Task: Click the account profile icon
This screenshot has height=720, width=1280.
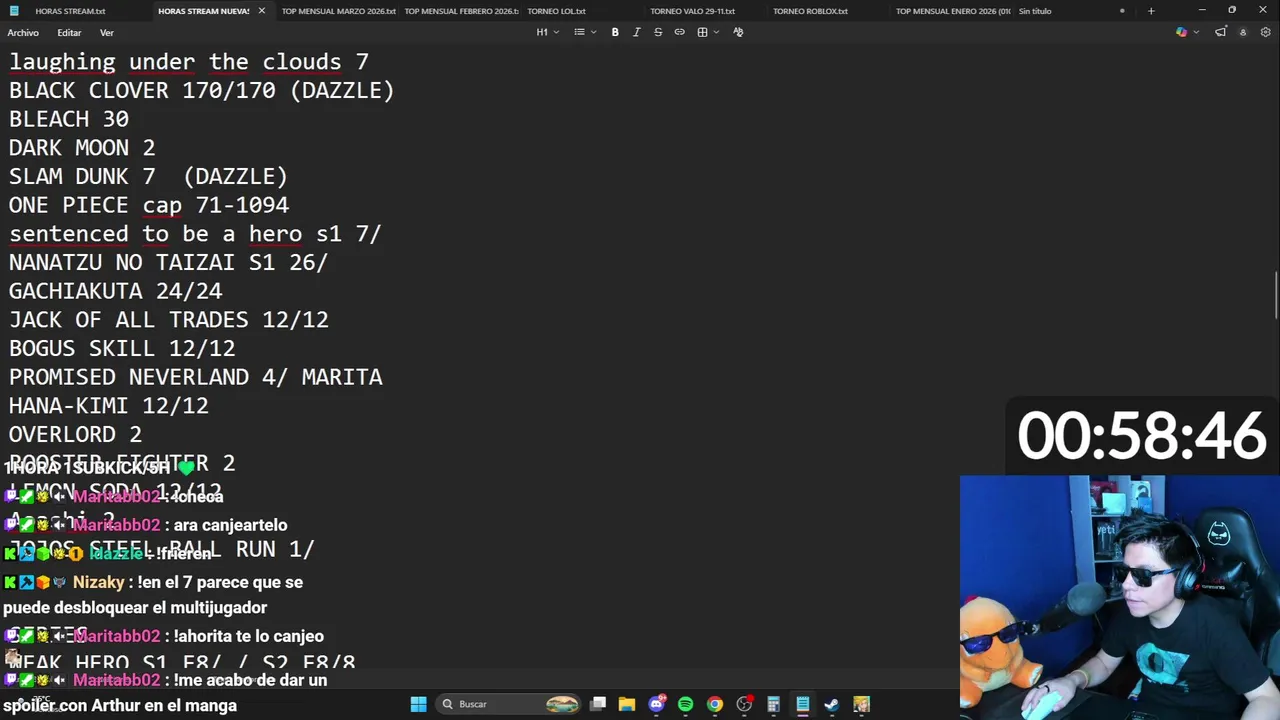Action: pos(1243,32)
